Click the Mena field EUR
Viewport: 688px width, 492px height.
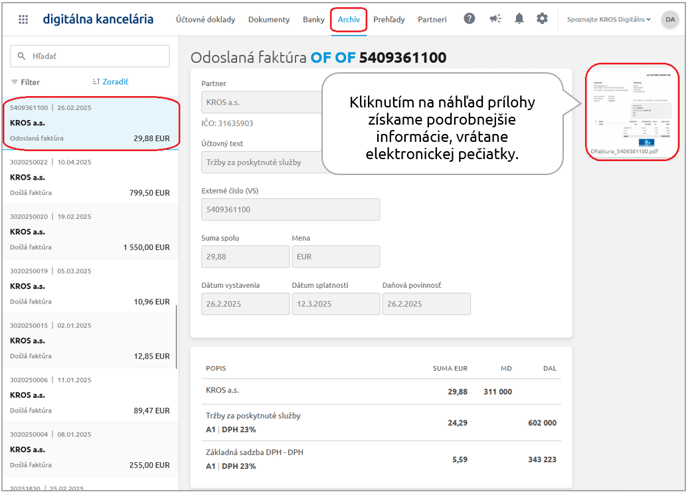pyautogui.click(x=336, y=257)
